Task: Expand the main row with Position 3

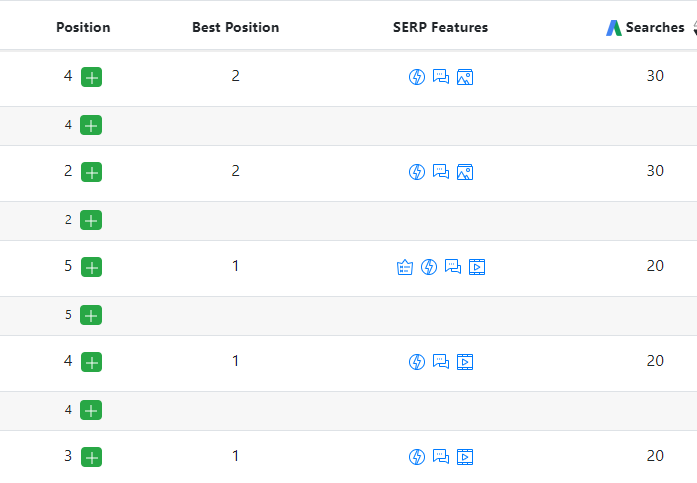Action: [x=91, y=457]
